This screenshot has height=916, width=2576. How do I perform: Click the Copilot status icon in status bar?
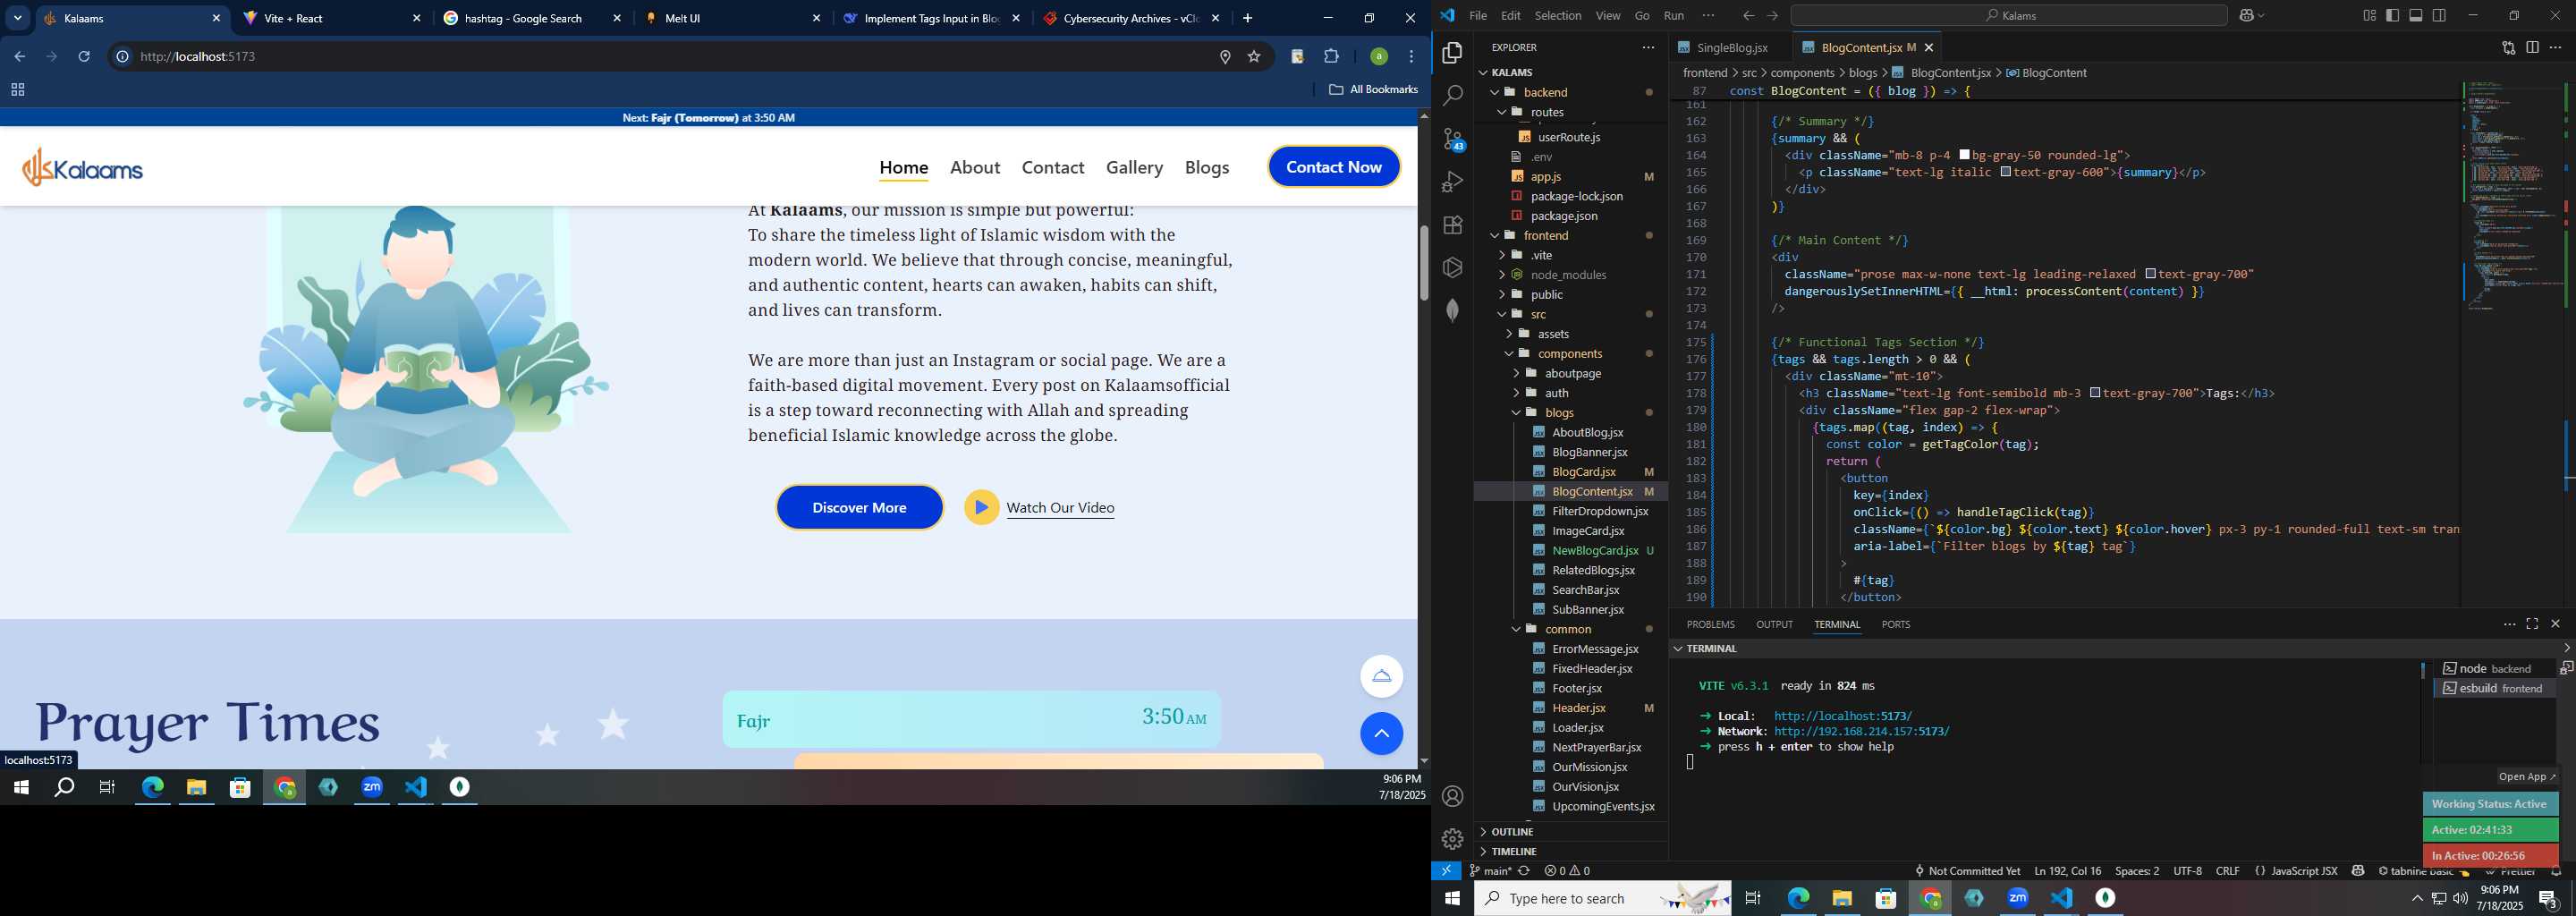2358,871
